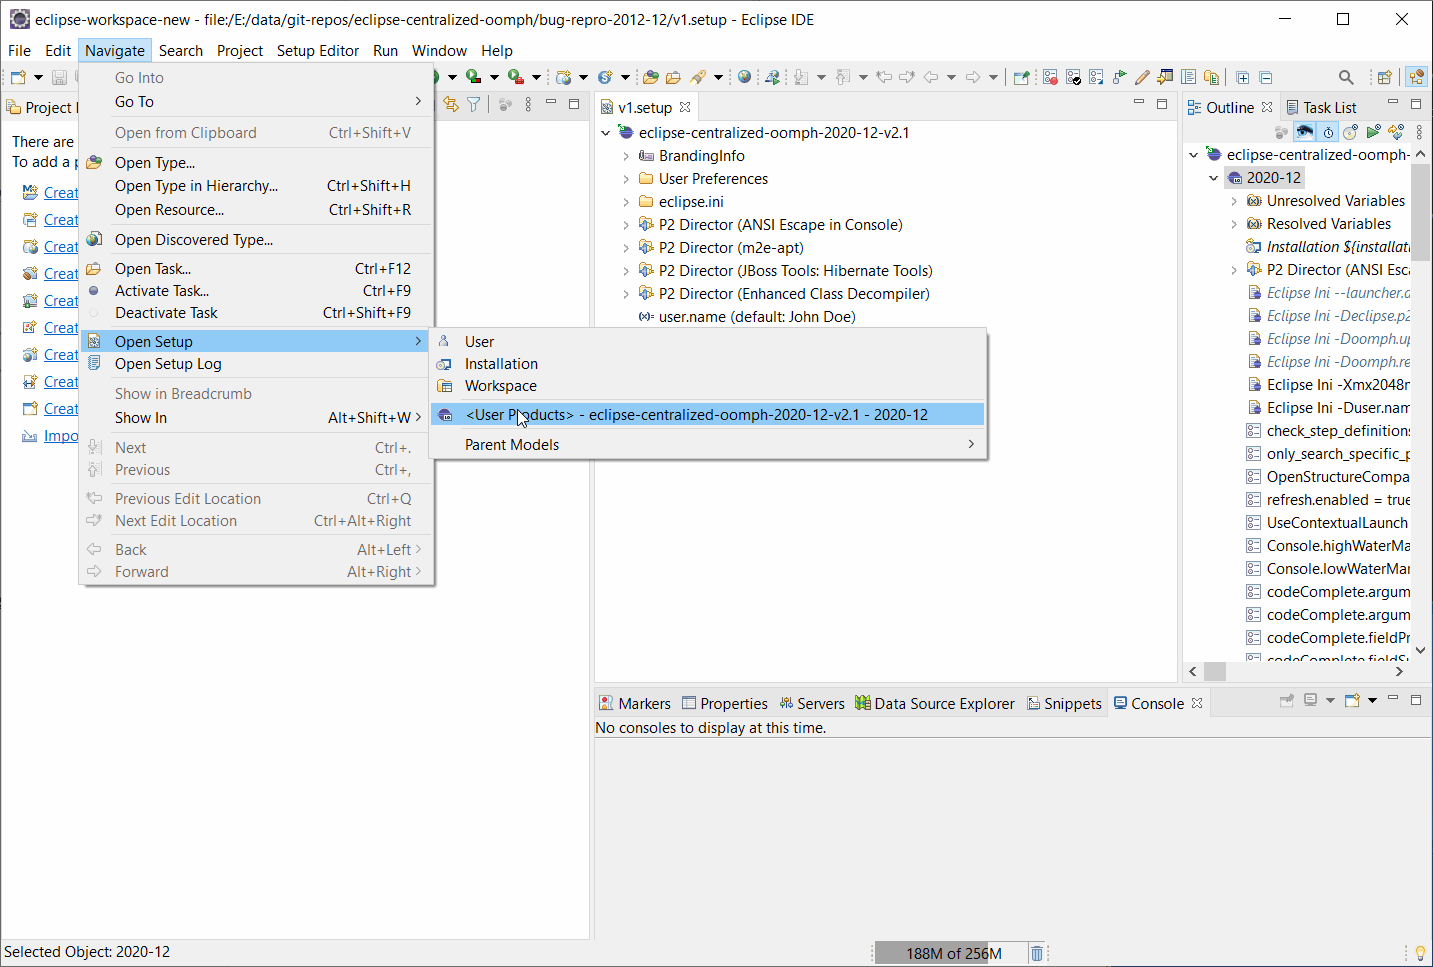Click the funnel filter icon in Project panel
This screenshot has height=967, width=1433.
point(474,104)
